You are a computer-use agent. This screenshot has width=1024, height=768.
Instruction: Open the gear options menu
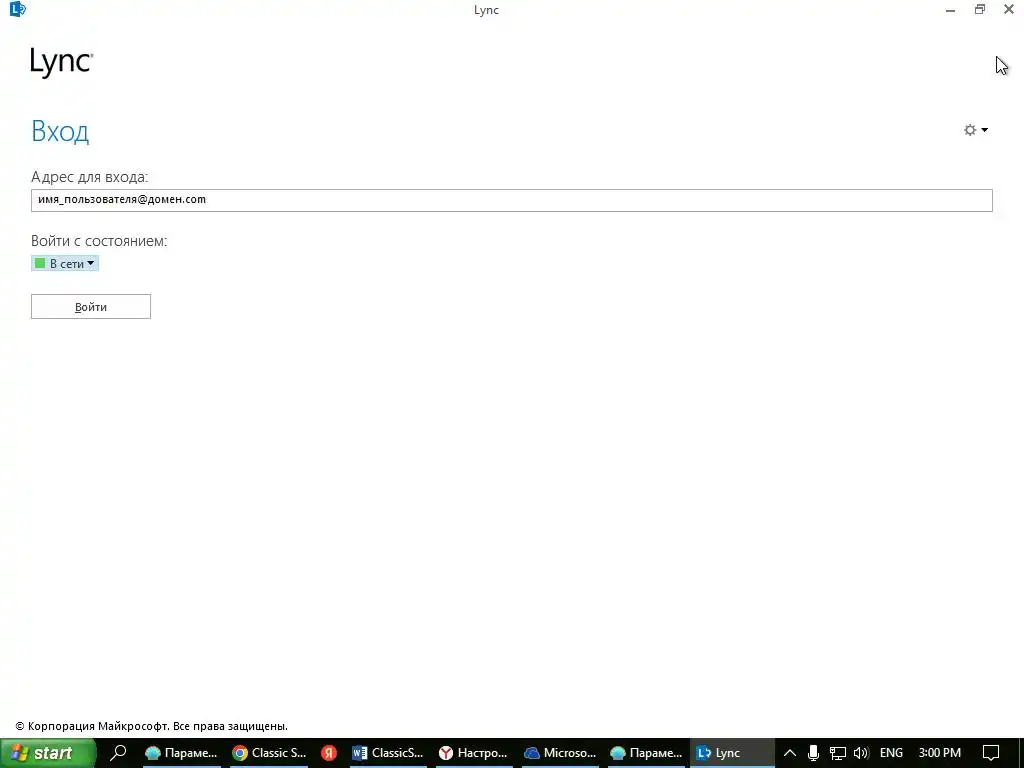coord(976,130)
